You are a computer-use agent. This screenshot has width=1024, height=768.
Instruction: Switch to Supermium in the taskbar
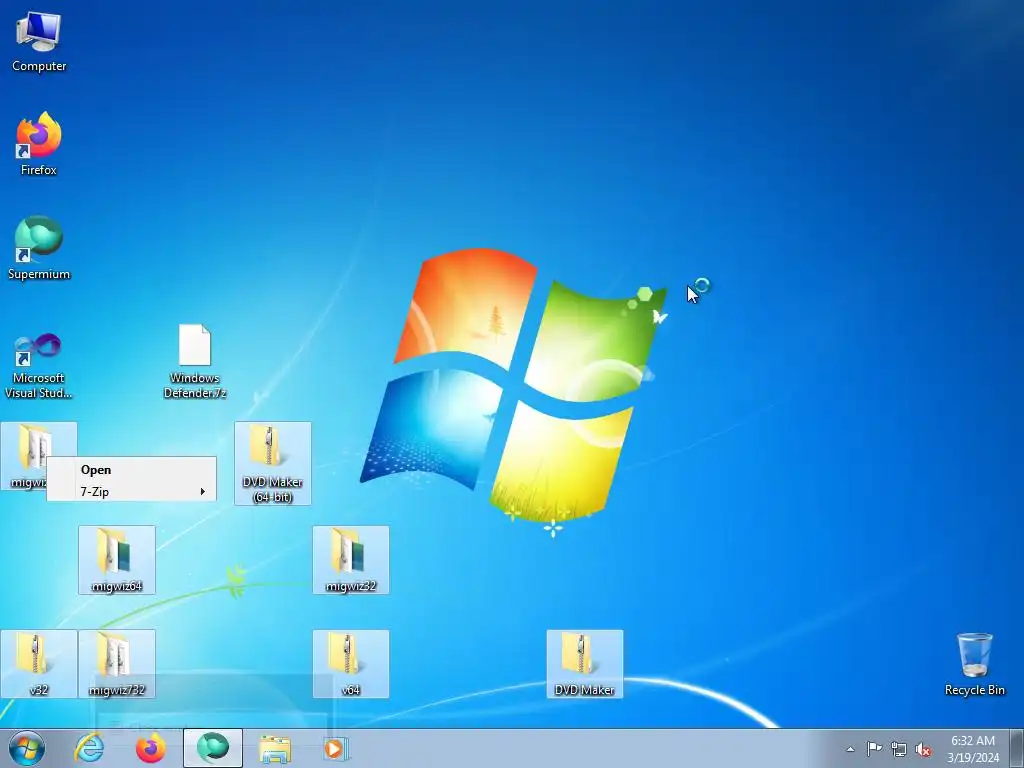(213, 748)
